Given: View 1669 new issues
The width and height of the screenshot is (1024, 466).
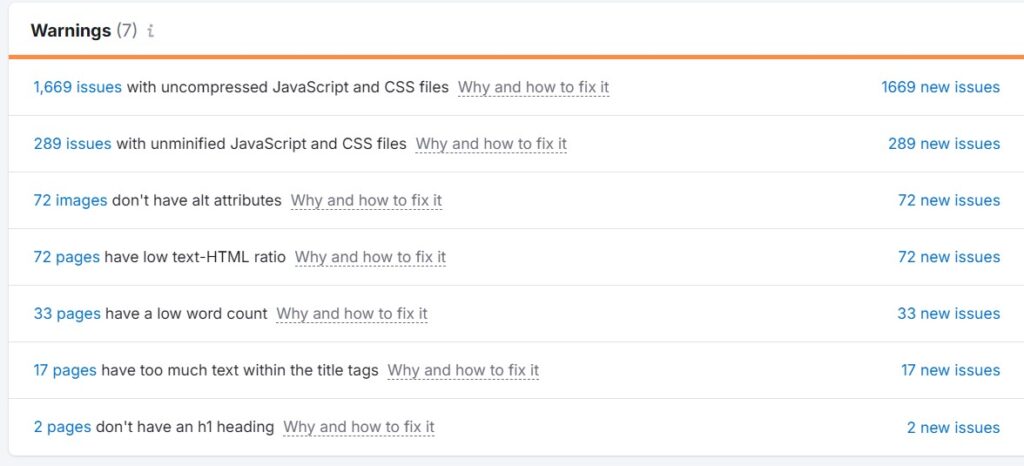Looking at the screenshot, I should 940,87.
